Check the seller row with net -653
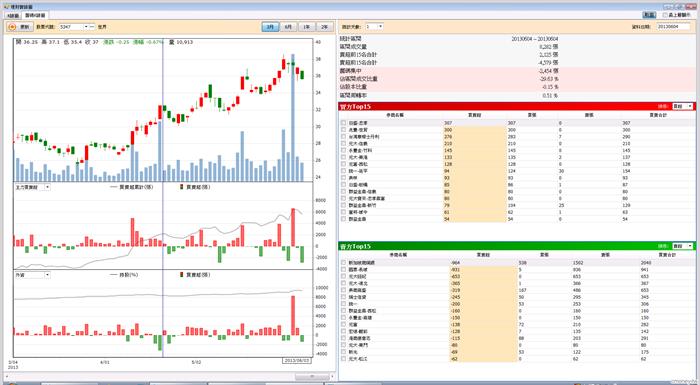The height and width of the screenshot is (385, 700). point(343,276)
